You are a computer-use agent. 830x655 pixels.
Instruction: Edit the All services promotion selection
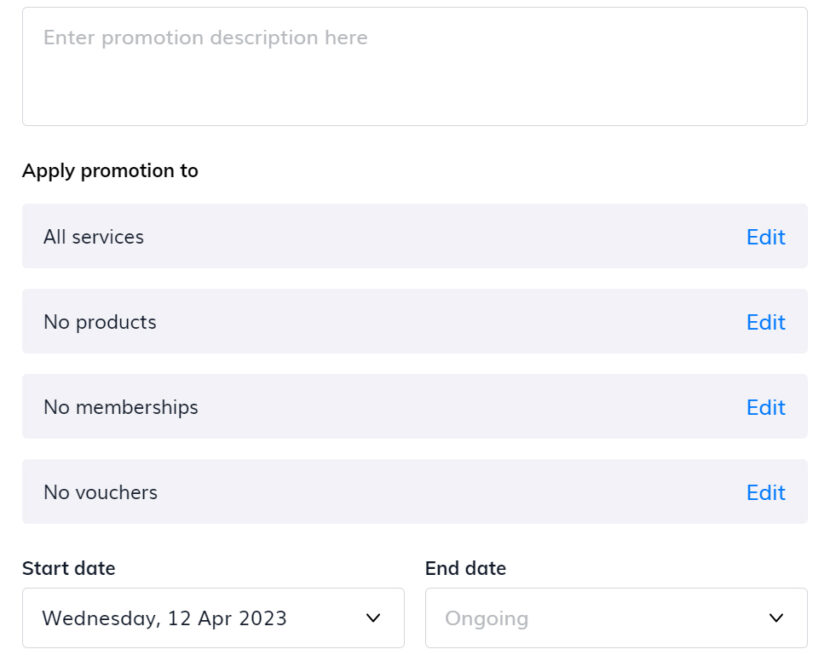[x=765, y=237]
